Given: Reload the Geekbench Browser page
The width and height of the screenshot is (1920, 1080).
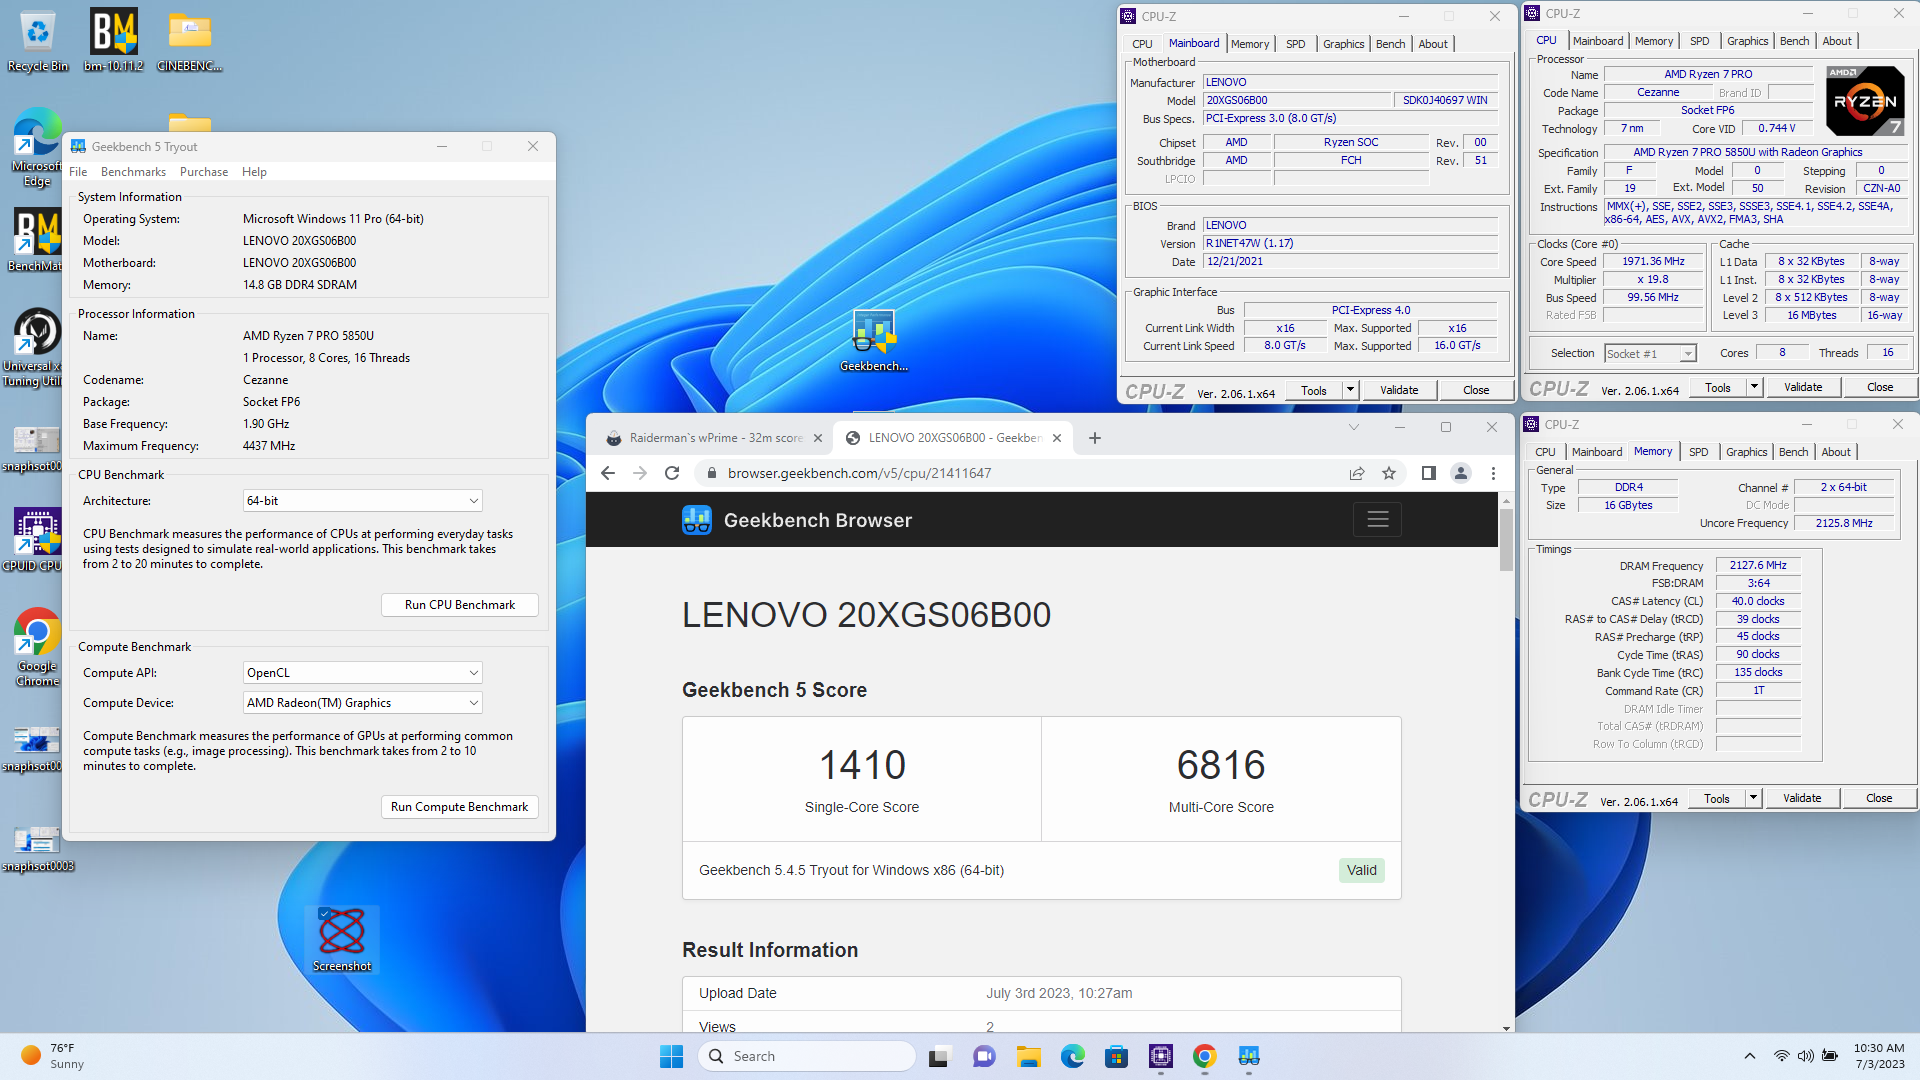Looking at the screenshot, I should coord(672,473).
